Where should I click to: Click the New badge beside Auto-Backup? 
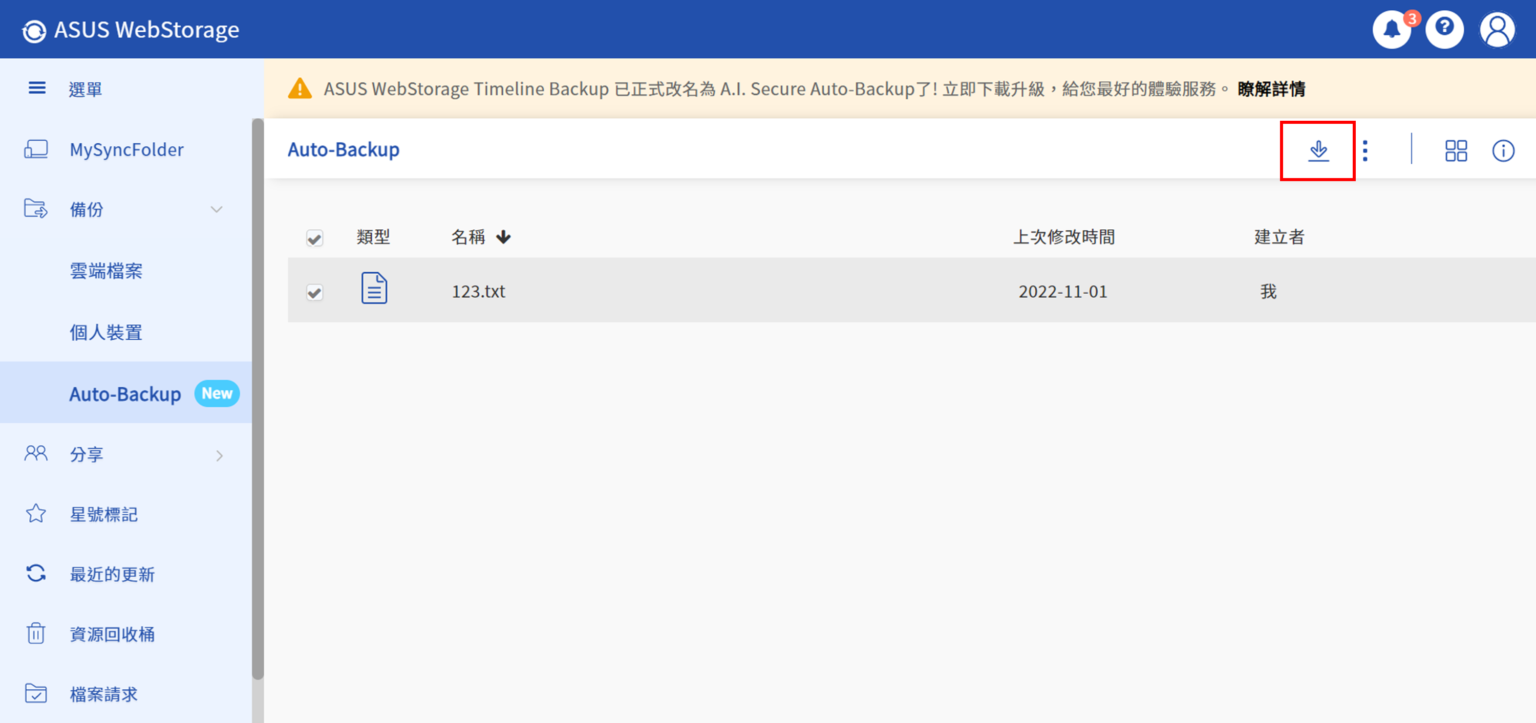click(216, 393)
